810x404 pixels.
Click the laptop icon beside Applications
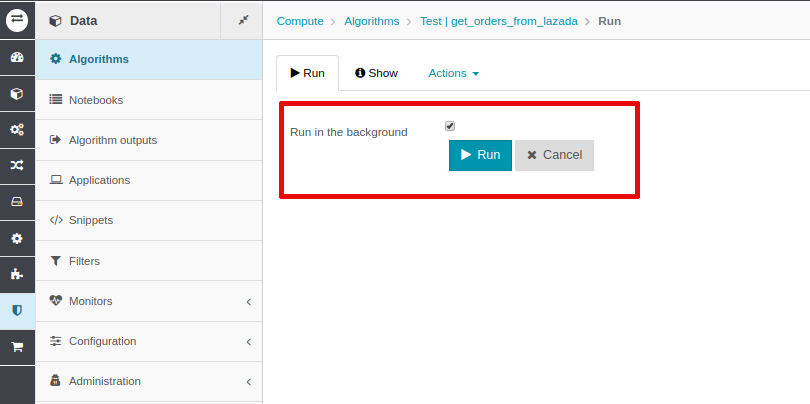[x=55, y=180]
